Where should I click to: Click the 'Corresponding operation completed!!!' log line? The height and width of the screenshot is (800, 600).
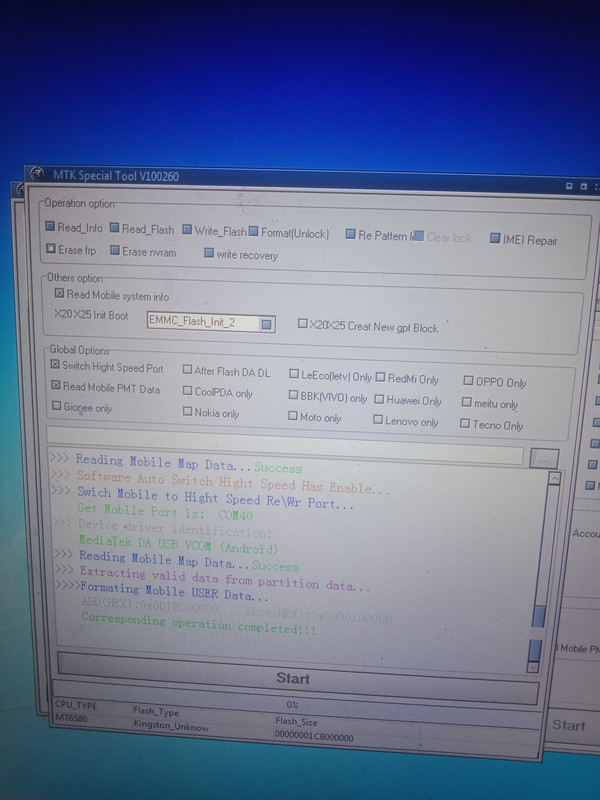point(198,623)
